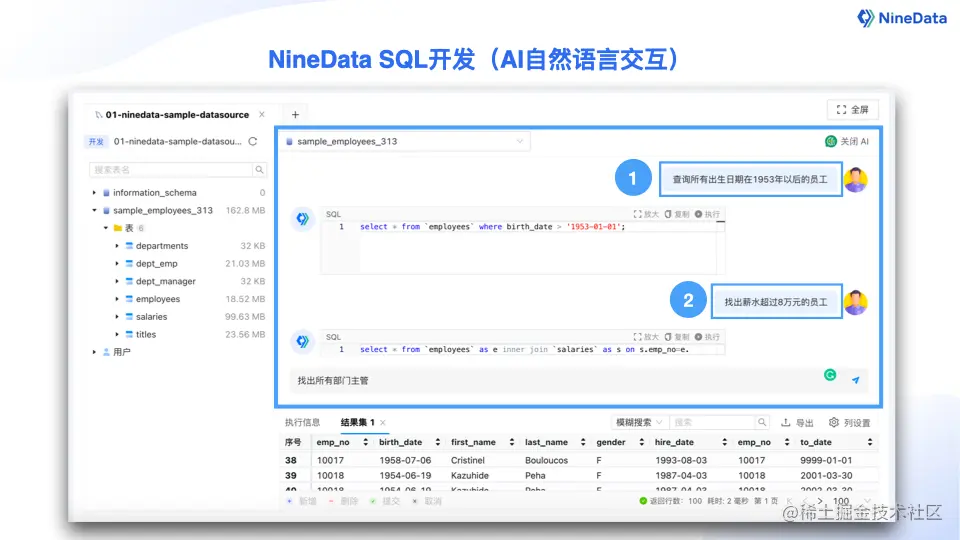Screen dimensions: 960x540
Task: Expand the employees table node
Action: [117, 299]
